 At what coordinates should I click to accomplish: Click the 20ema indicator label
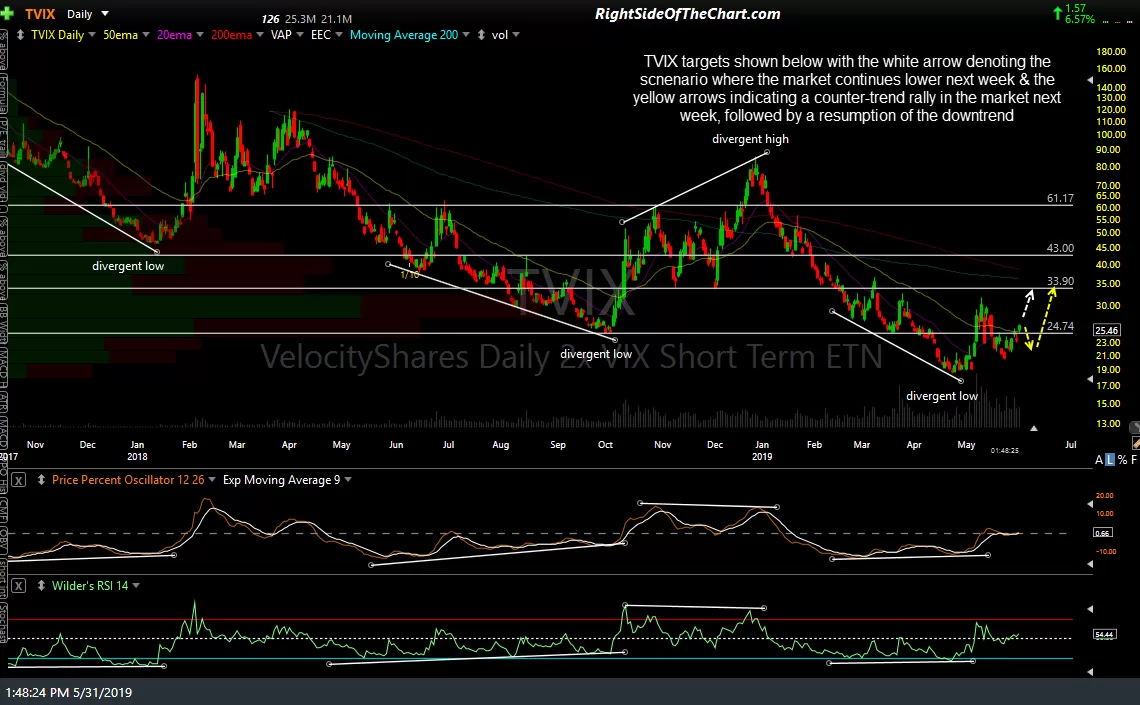coord(174,35)
